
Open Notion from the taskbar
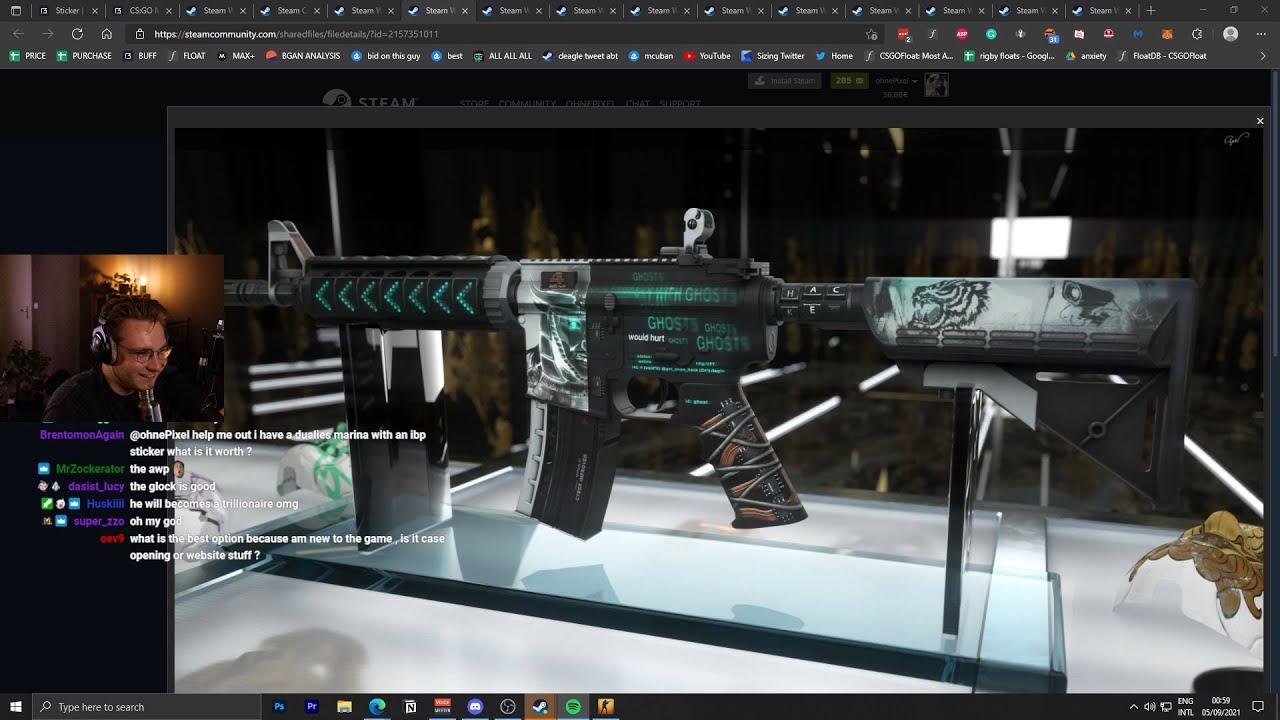click(x=410, y=707)
